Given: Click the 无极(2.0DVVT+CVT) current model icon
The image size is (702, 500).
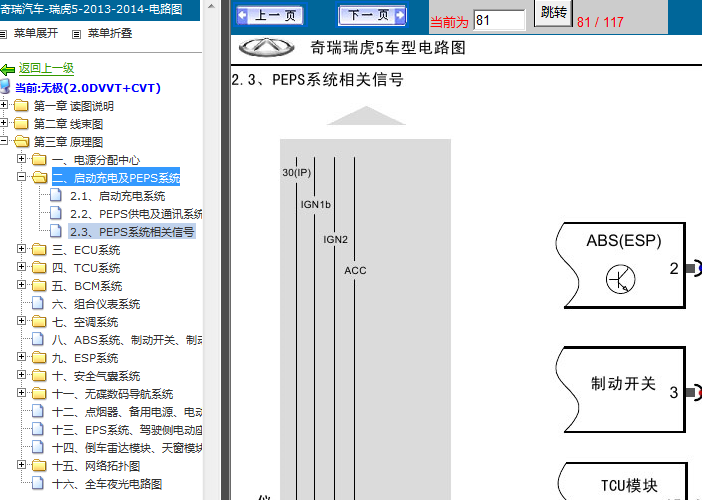Looking at the screenshot, I should tap(4, 86).
